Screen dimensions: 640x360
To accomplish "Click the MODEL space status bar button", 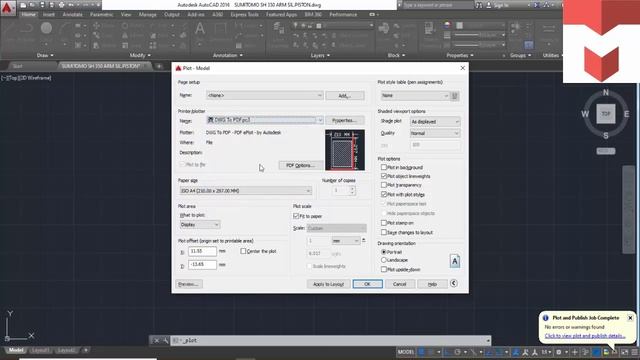I will click(406, 352).
